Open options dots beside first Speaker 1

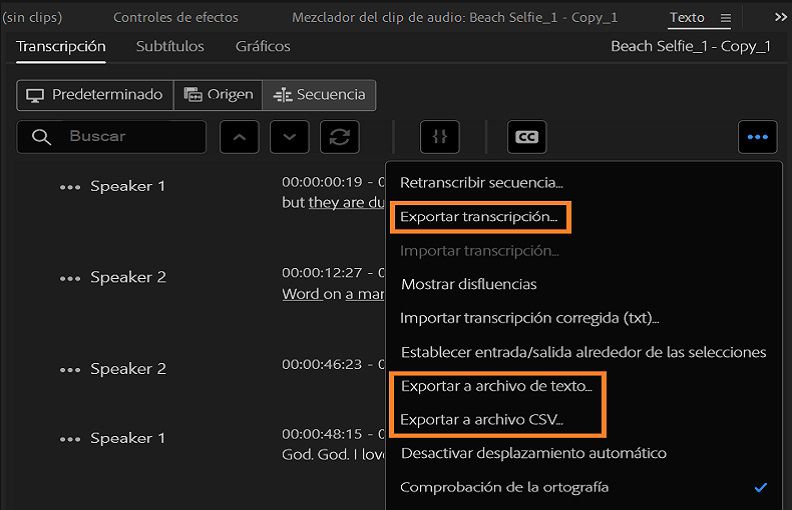(70, 187)
